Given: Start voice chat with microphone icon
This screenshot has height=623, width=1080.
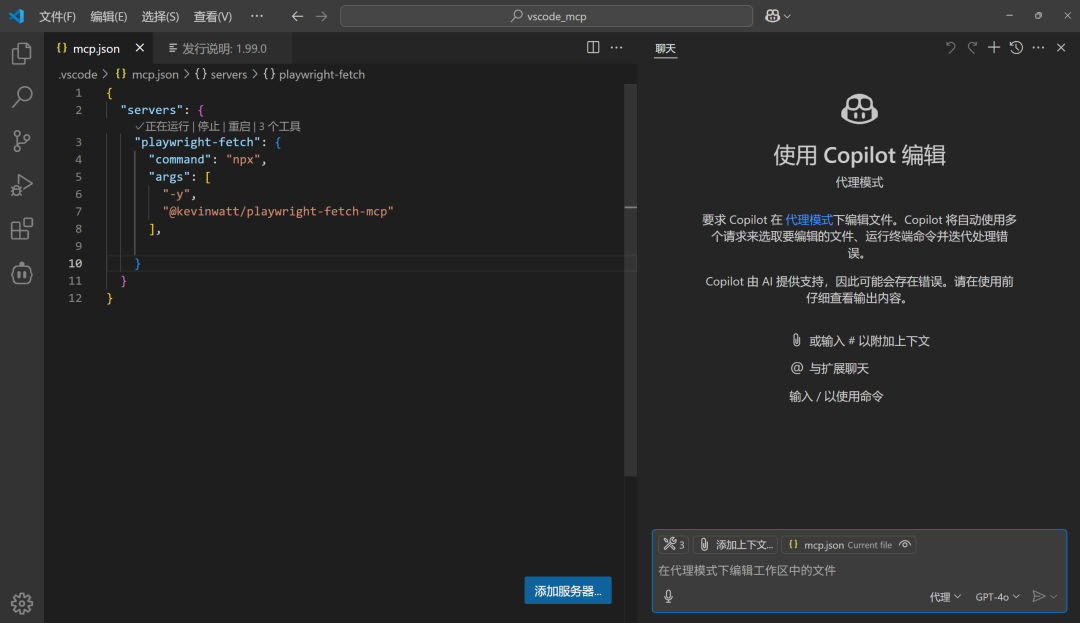Looking at the screenshot, I should coord(668,596).
